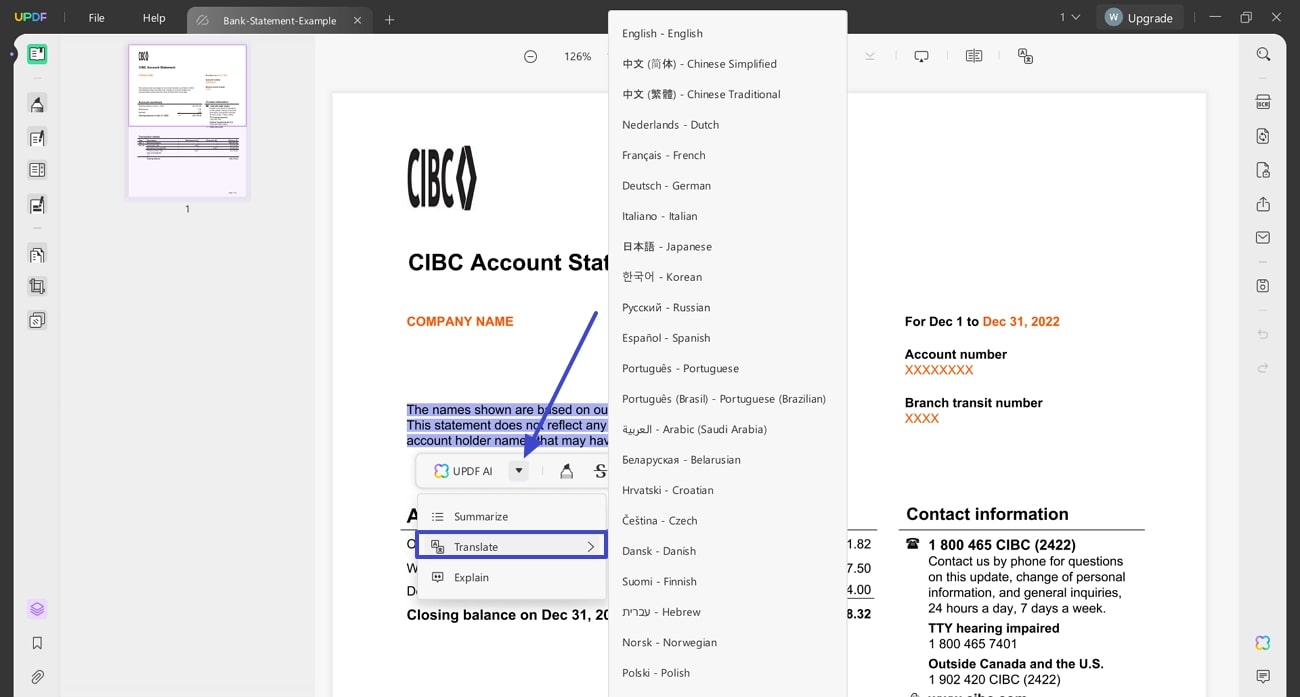
Task: Open the bookmarks icon in left sidebar
Action: [36, 643]
